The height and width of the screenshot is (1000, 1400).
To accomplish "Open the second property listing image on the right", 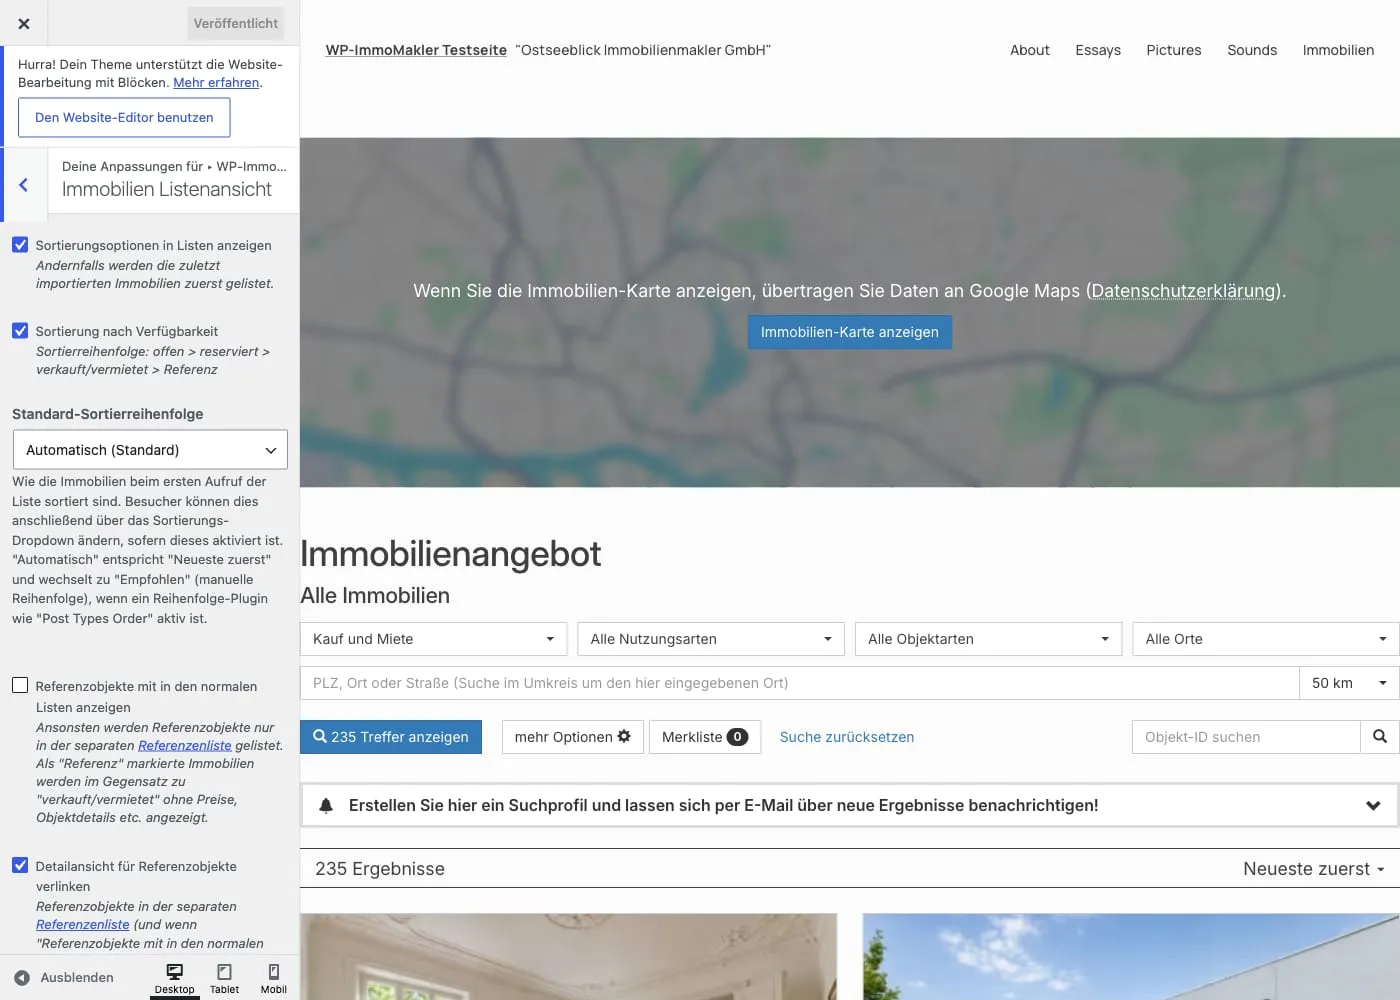I will click(1131, 956).
